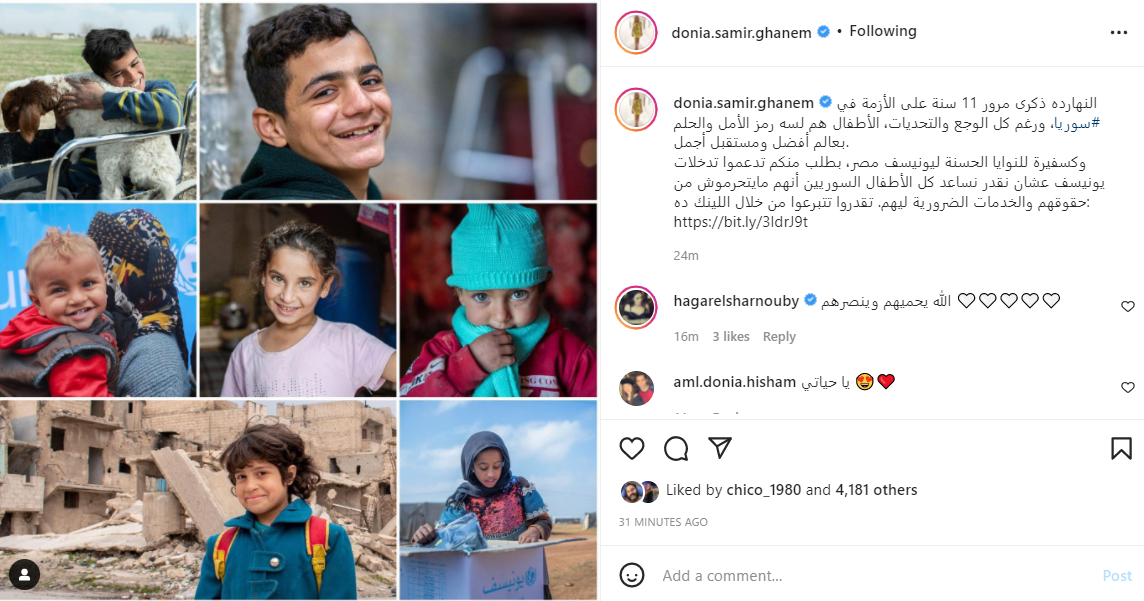1144x601 pixels.
Task: Open the comment speech bubble icon
Action: (x=676, y=448)
